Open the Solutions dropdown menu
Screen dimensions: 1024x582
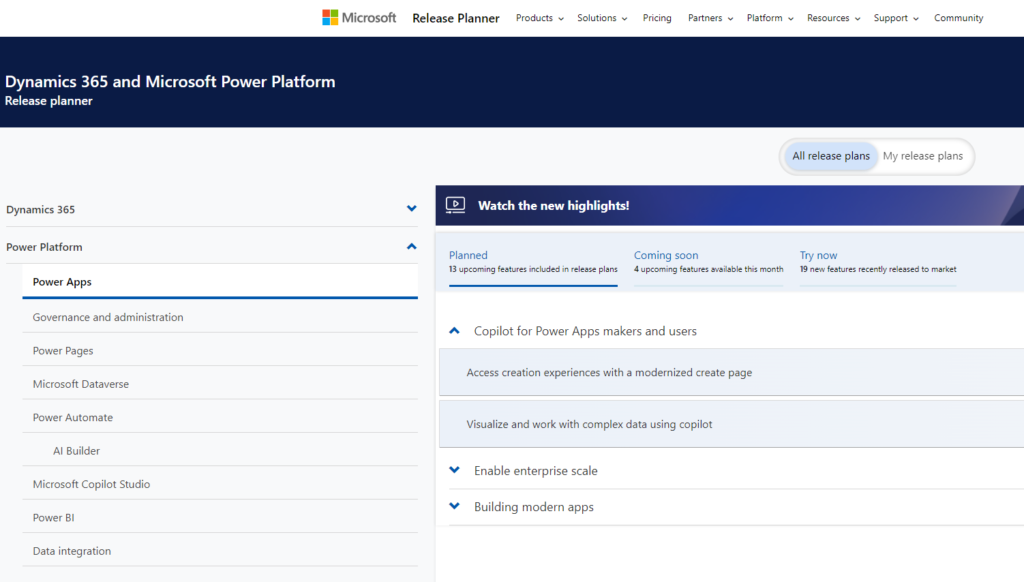[601, 18]
